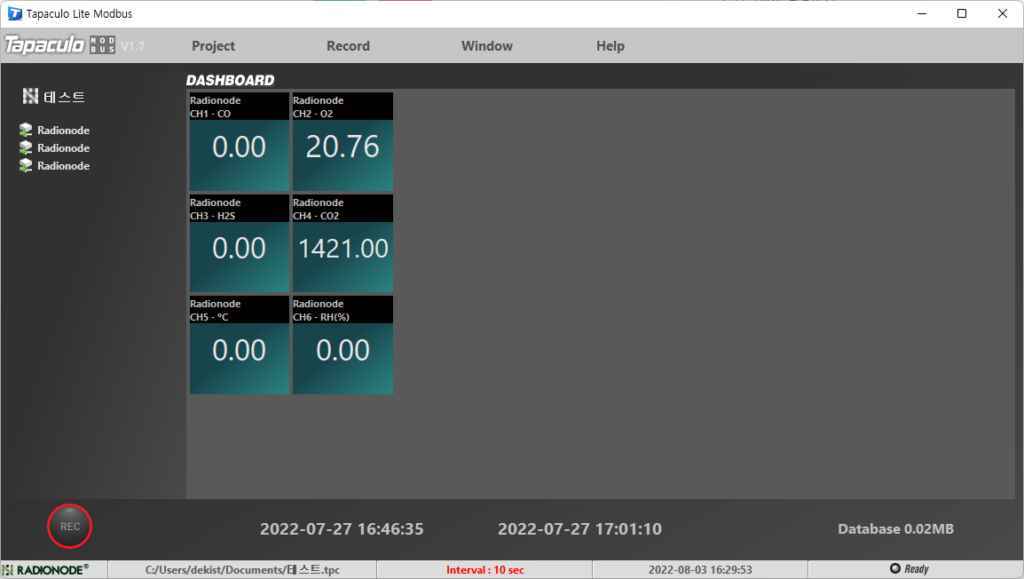Click the 2022-08-03 16:29:53 status bar clock
Screen dimensions: 1024x579
tap(700, 570)
